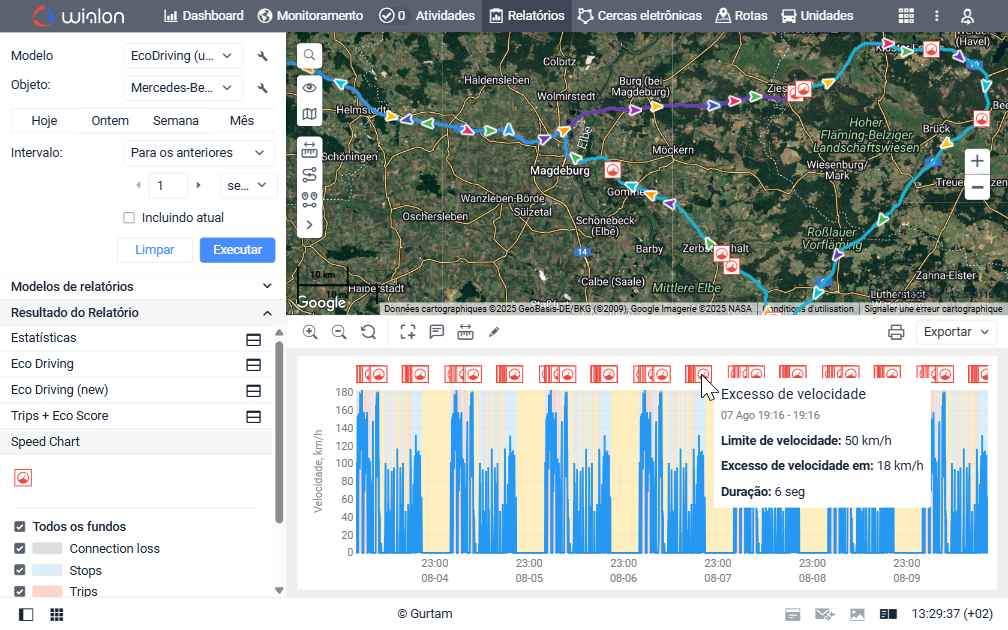Screen dimensions: 1008x630
Task: Open the map search tool
Action: coord(309,55)
